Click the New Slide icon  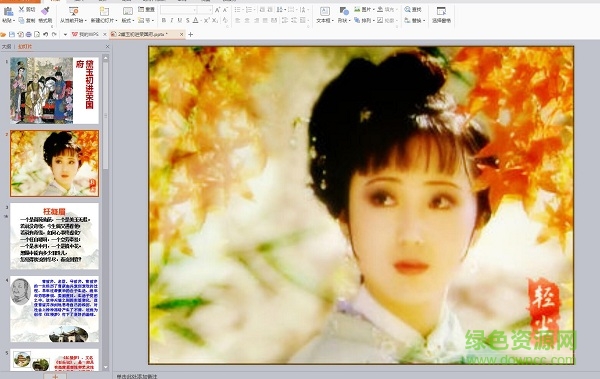[104, 11]
